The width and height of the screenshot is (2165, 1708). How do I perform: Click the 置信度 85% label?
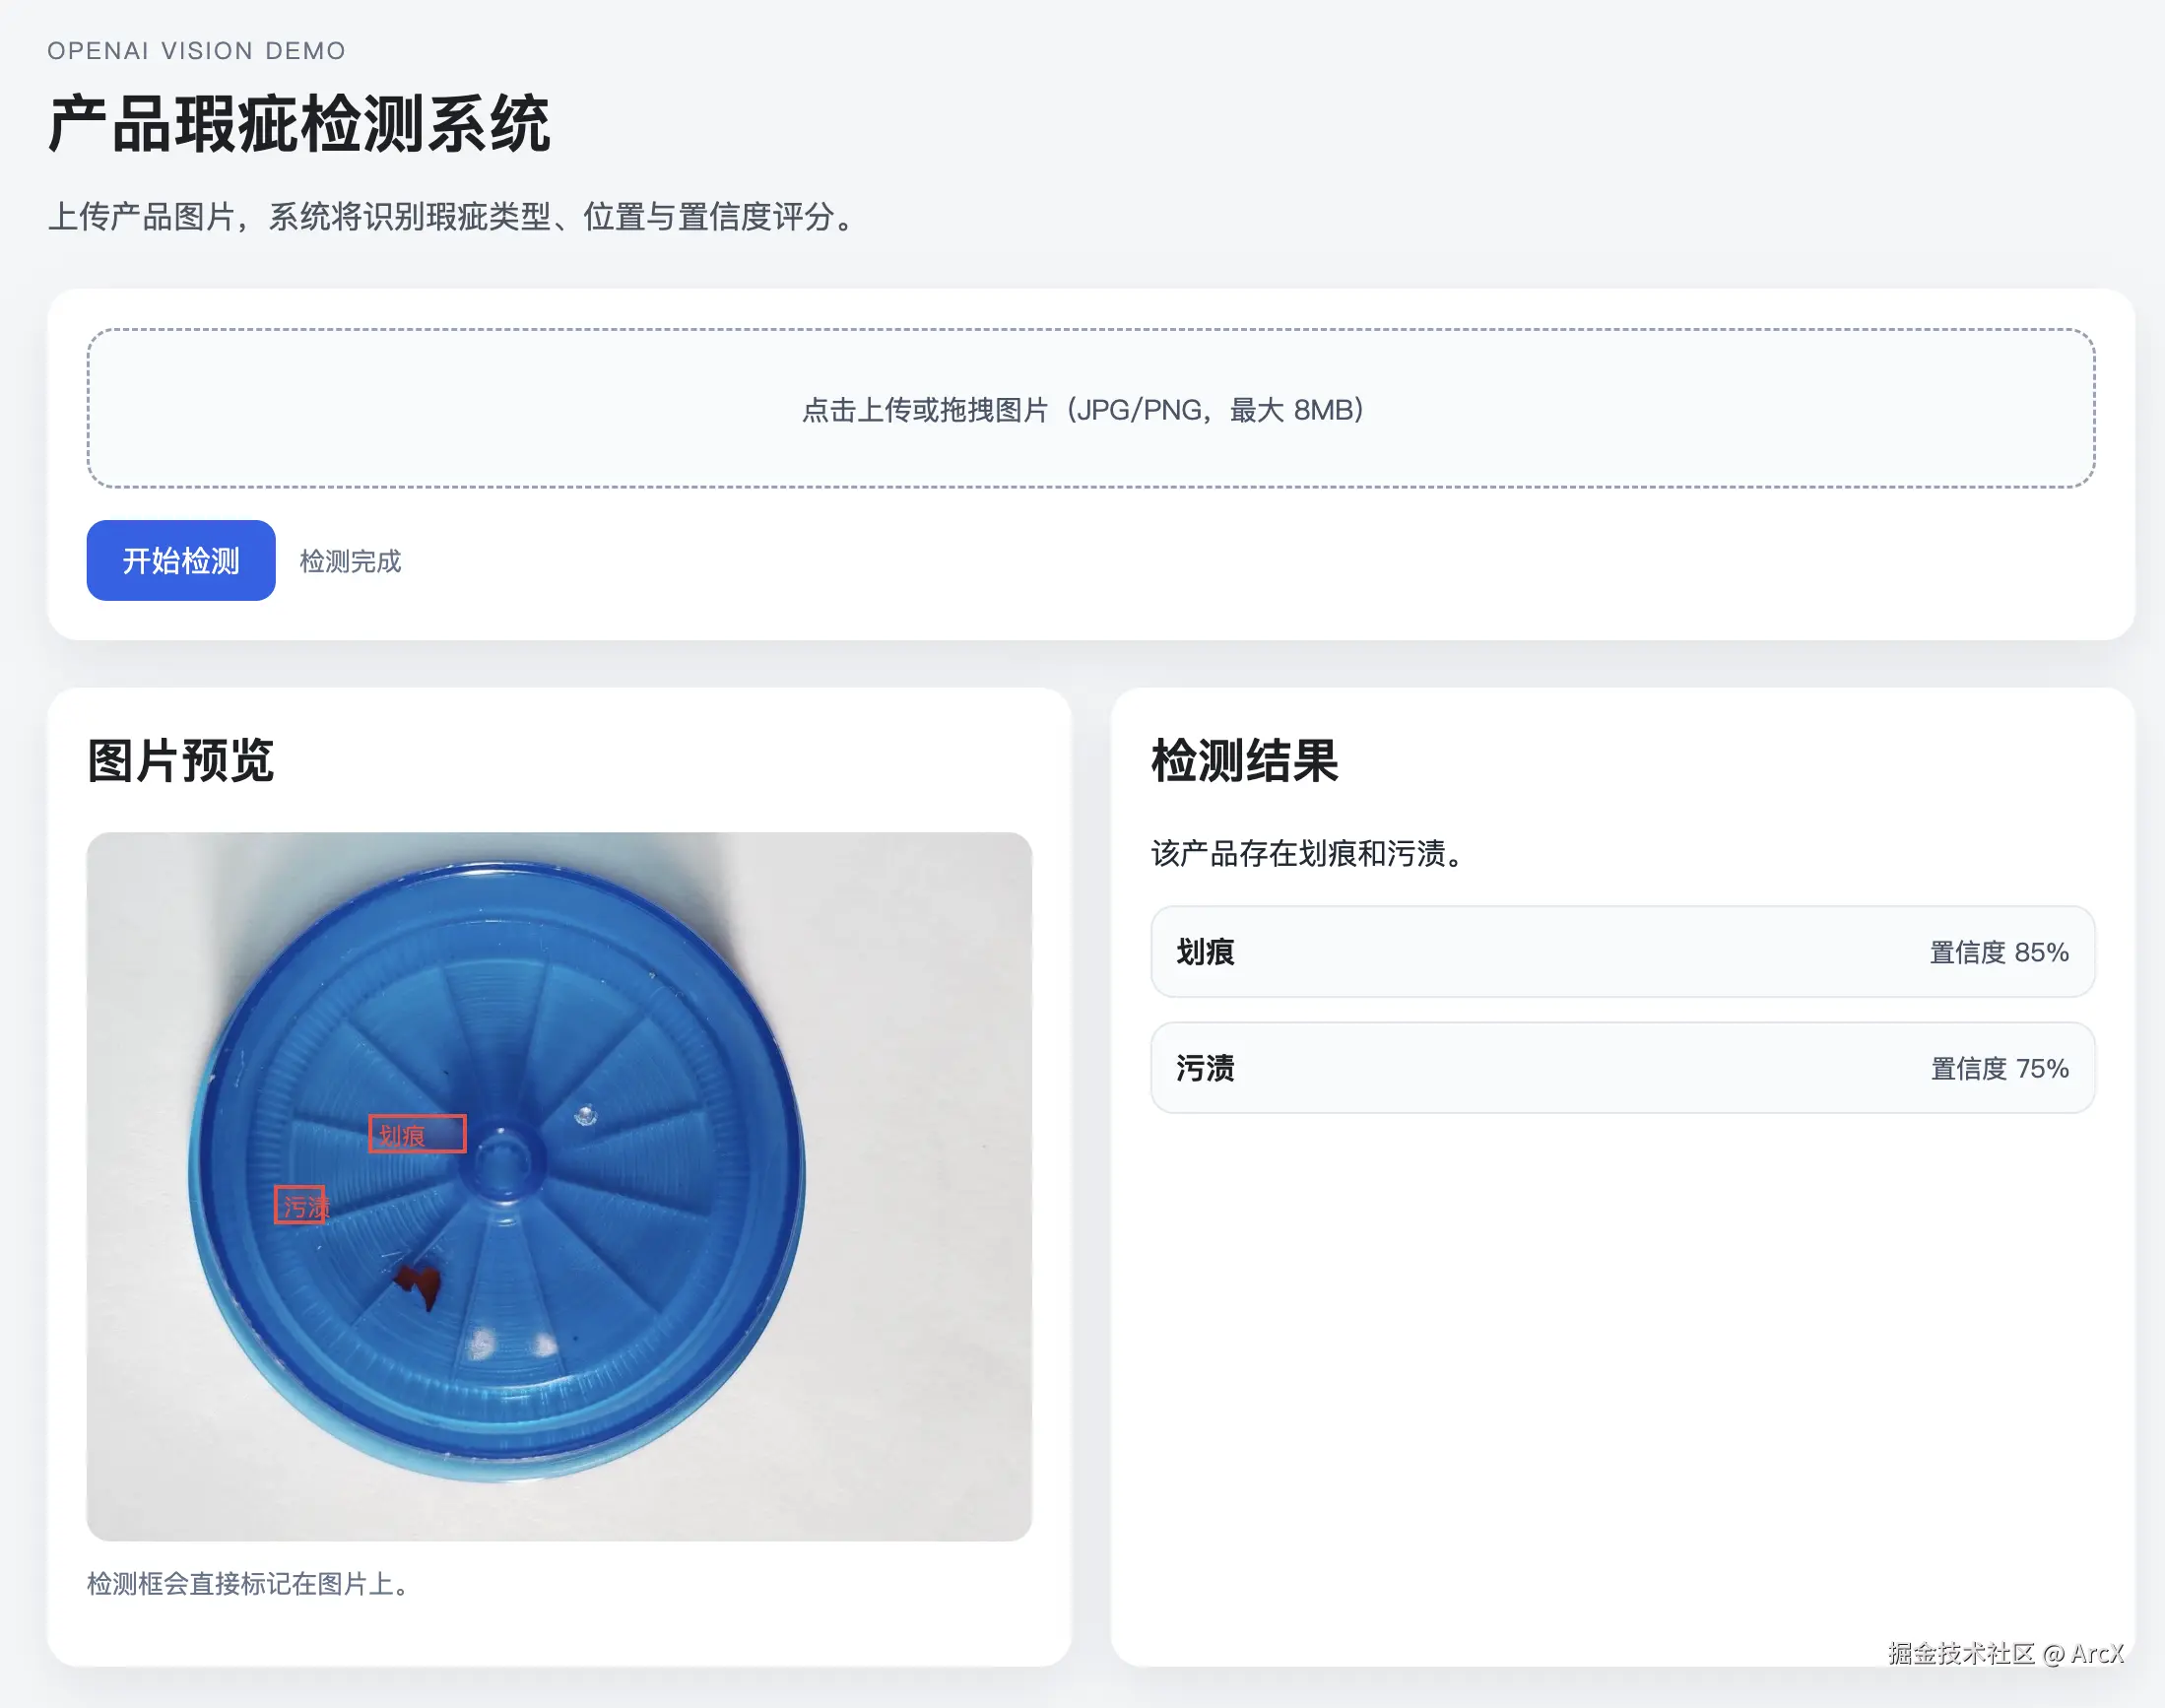(x=1997, y=952)
